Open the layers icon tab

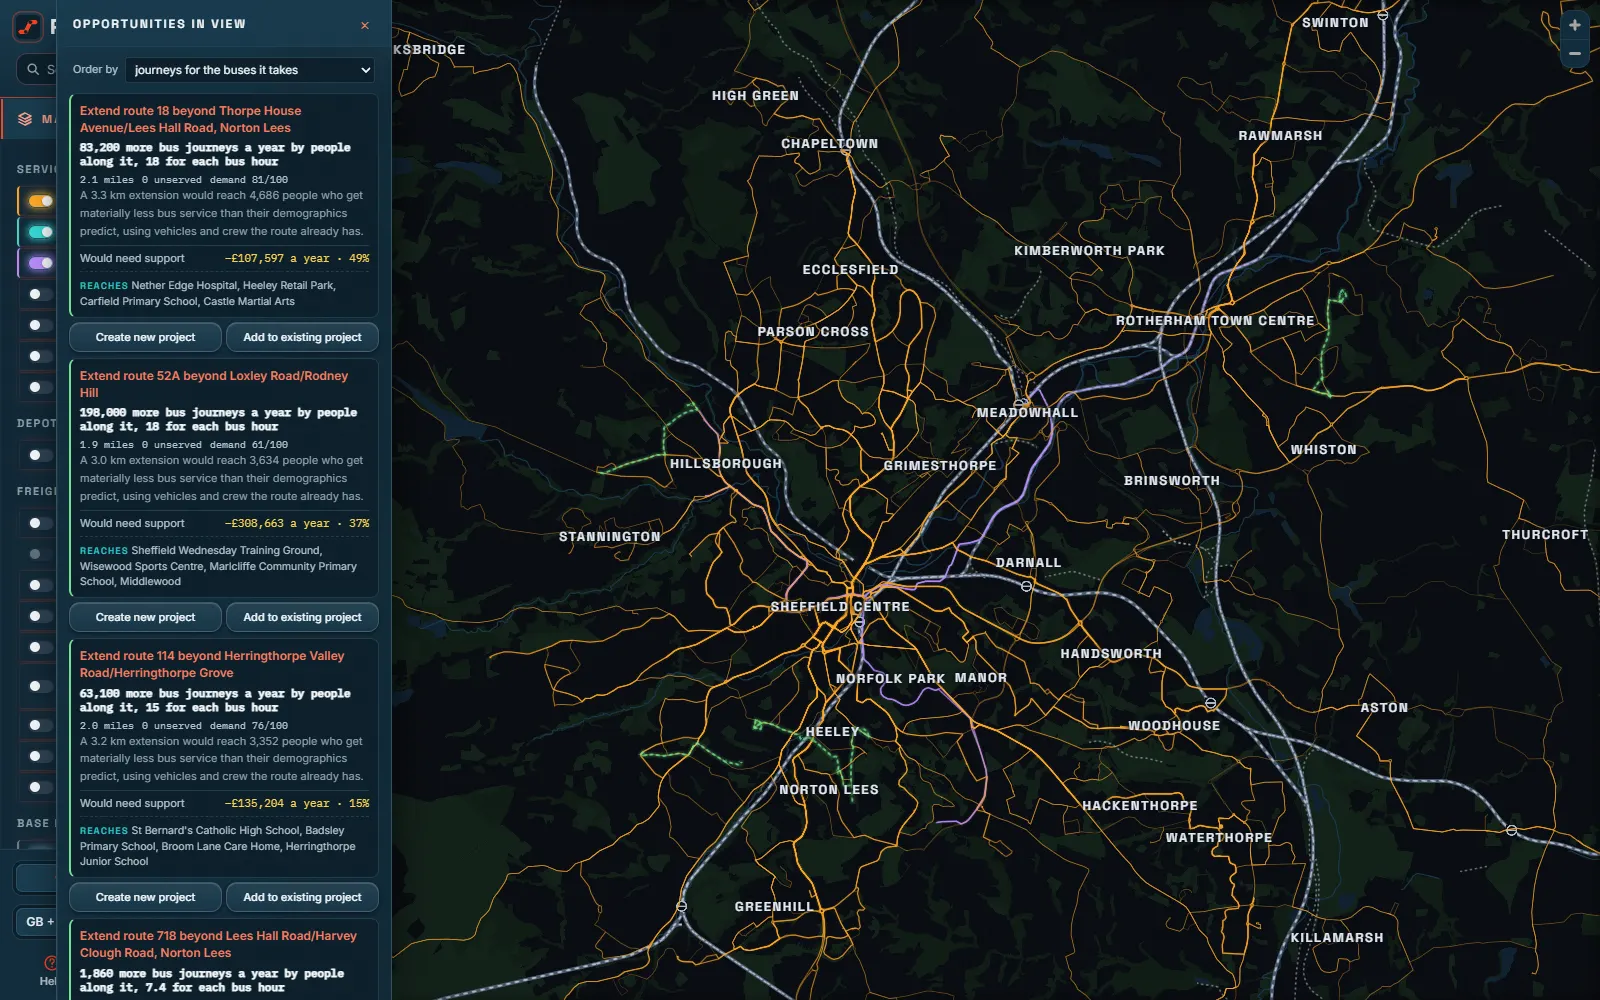click(25, 119)
